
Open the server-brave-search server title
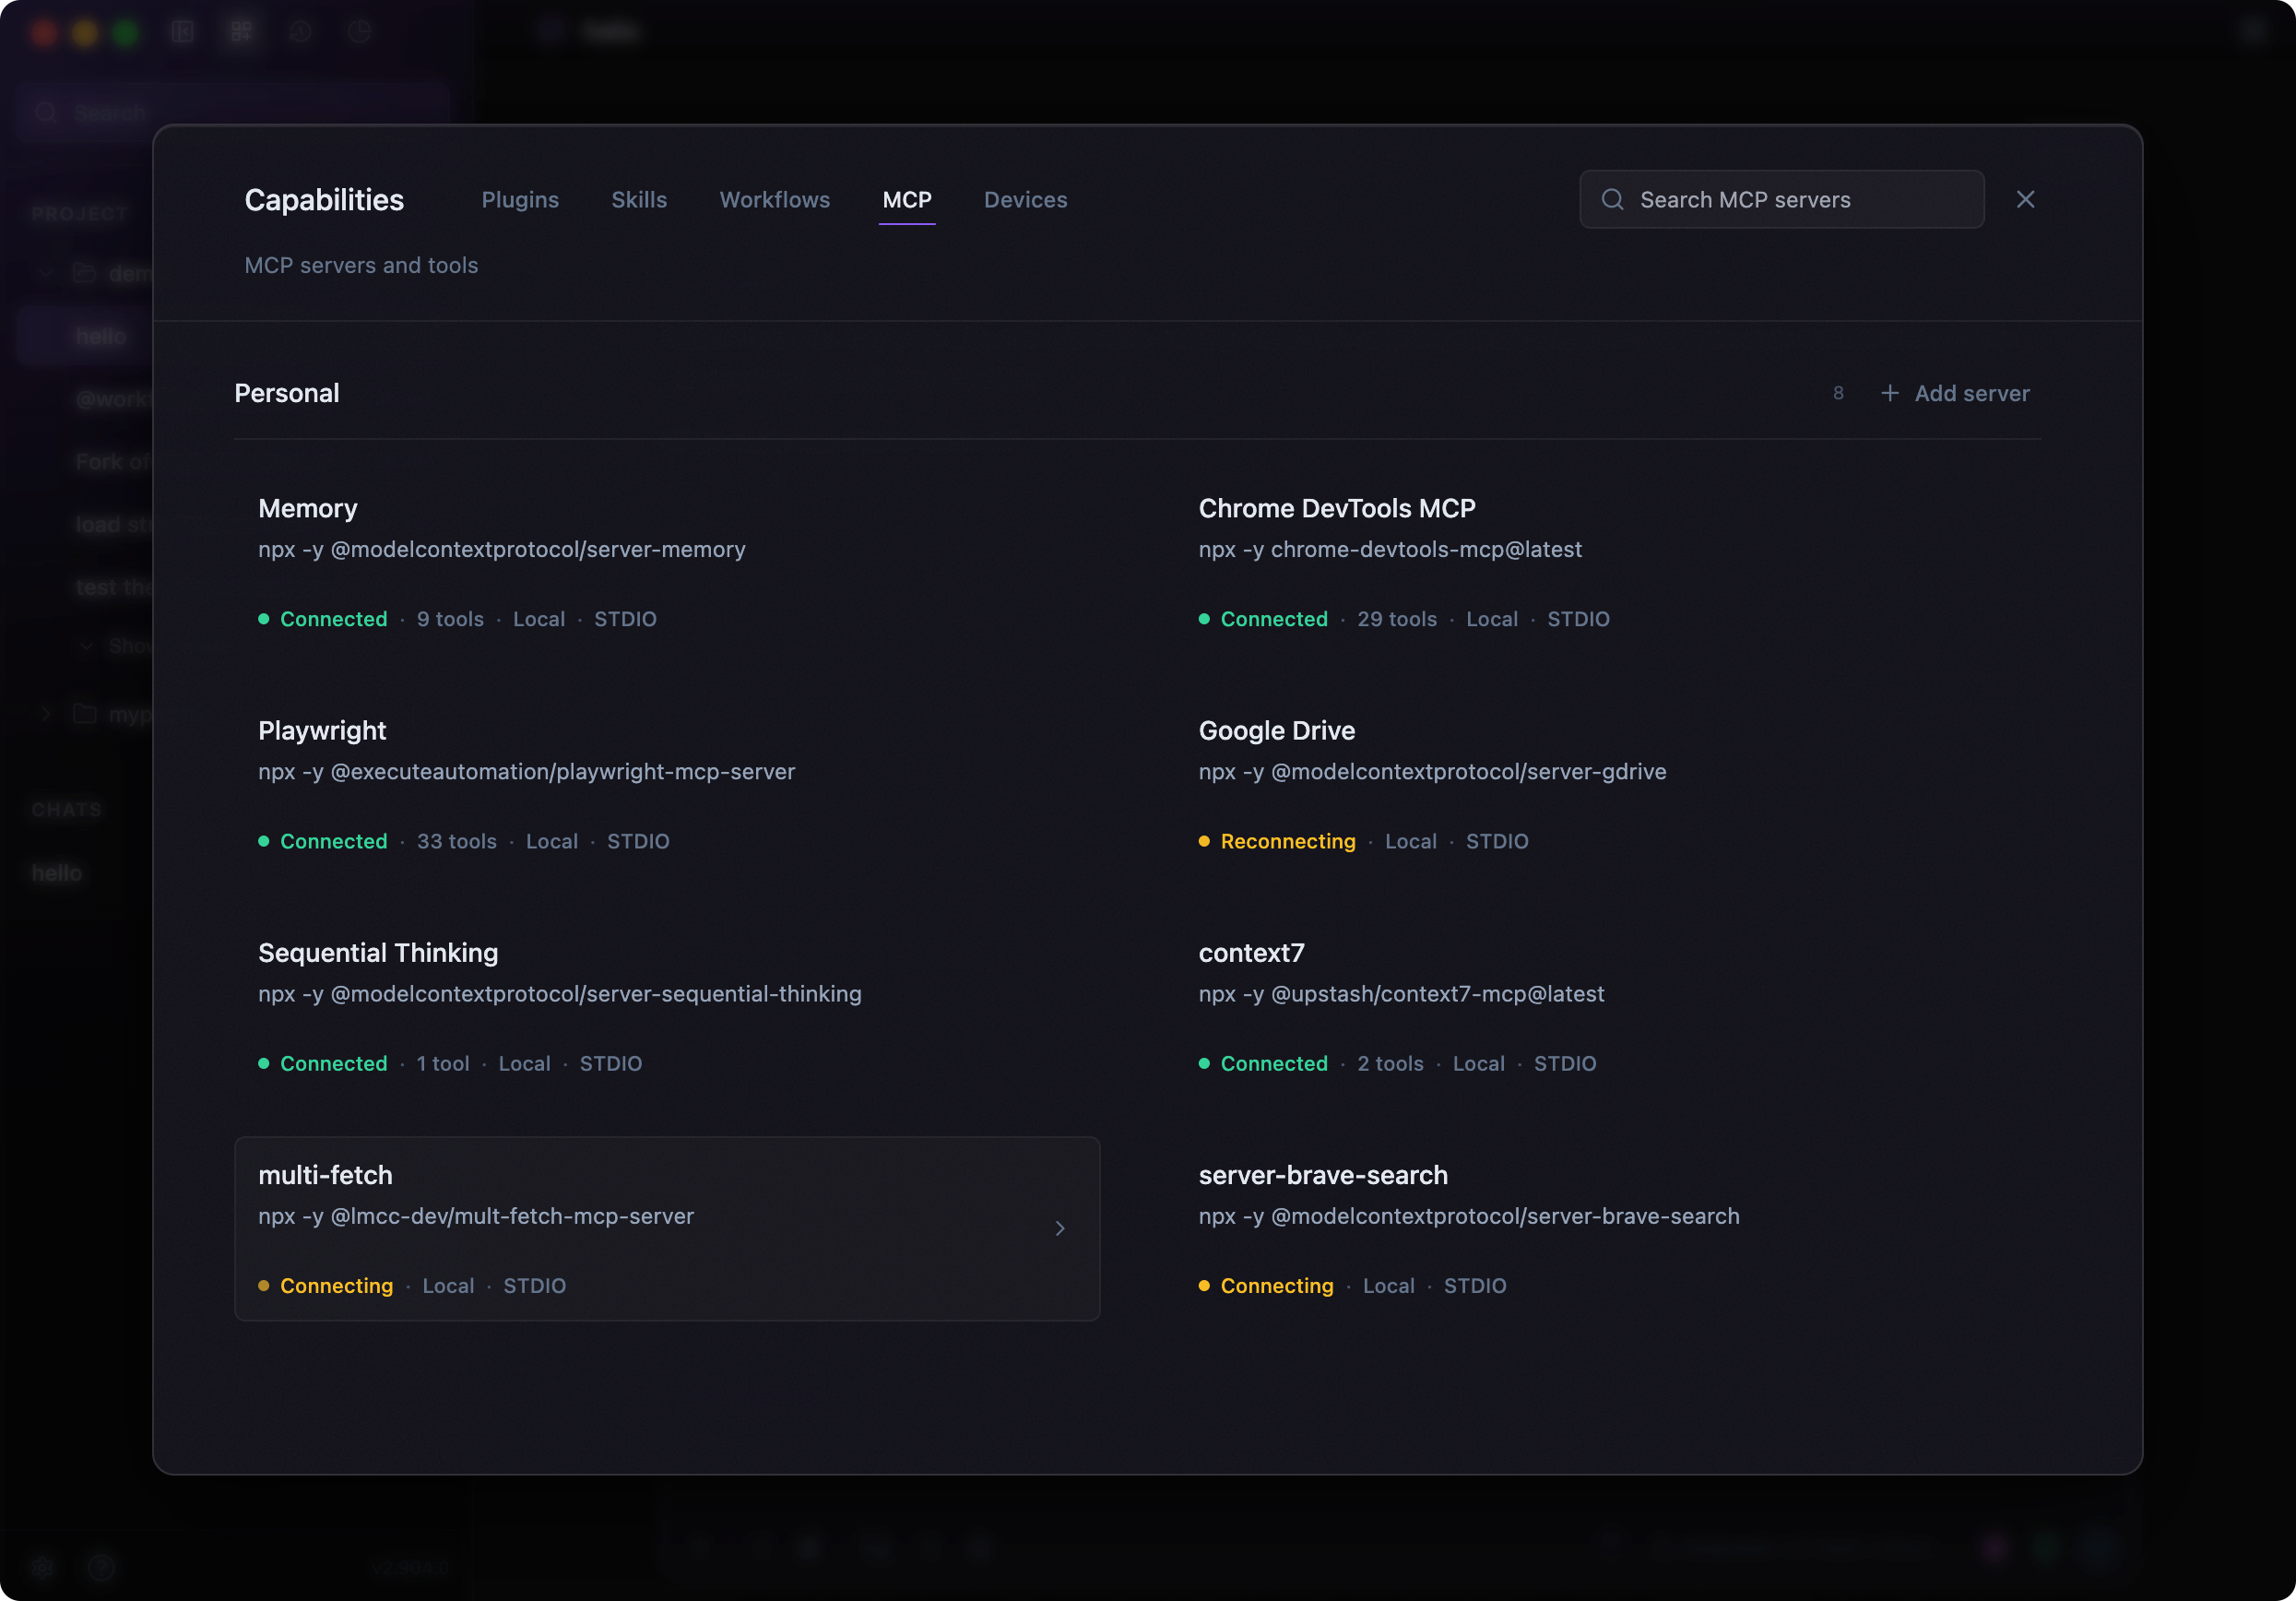click(x=1323, y=1174)
